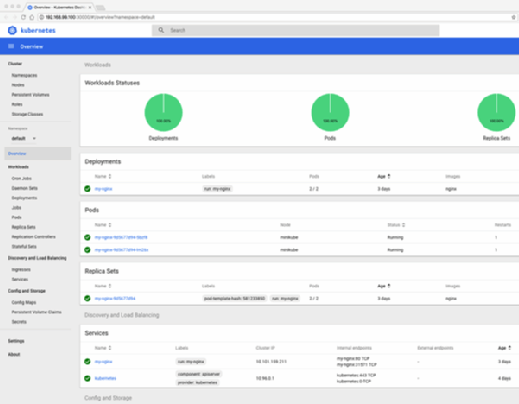Open Stateful Sets in sidebar
519x404 pixels.
24,247
